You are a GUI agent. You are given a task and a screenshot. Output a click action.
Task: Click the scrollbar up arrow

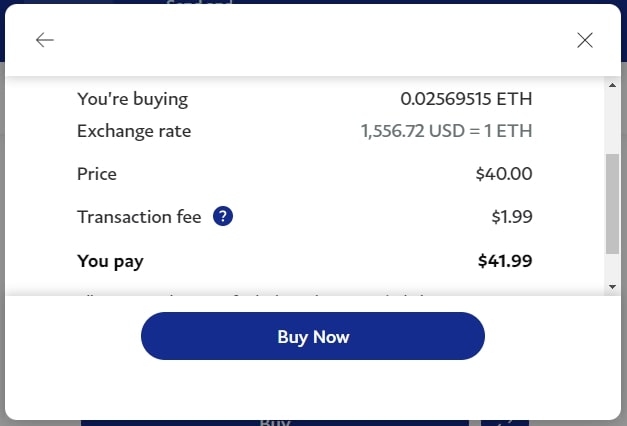click(x=612, y=85)
